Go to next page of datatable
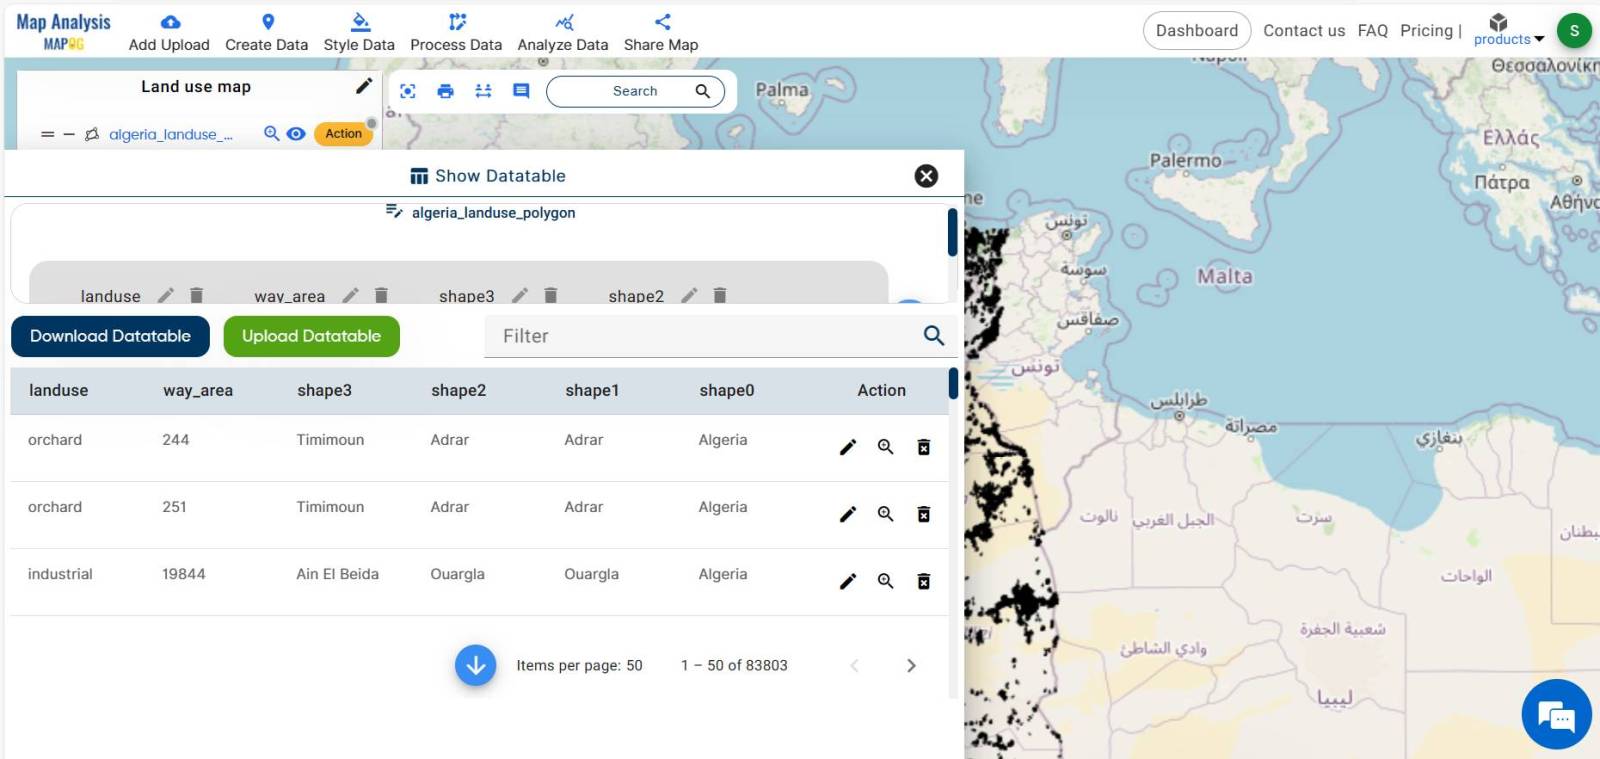This screenshot has width=1600, height=759. click(911, 665)
